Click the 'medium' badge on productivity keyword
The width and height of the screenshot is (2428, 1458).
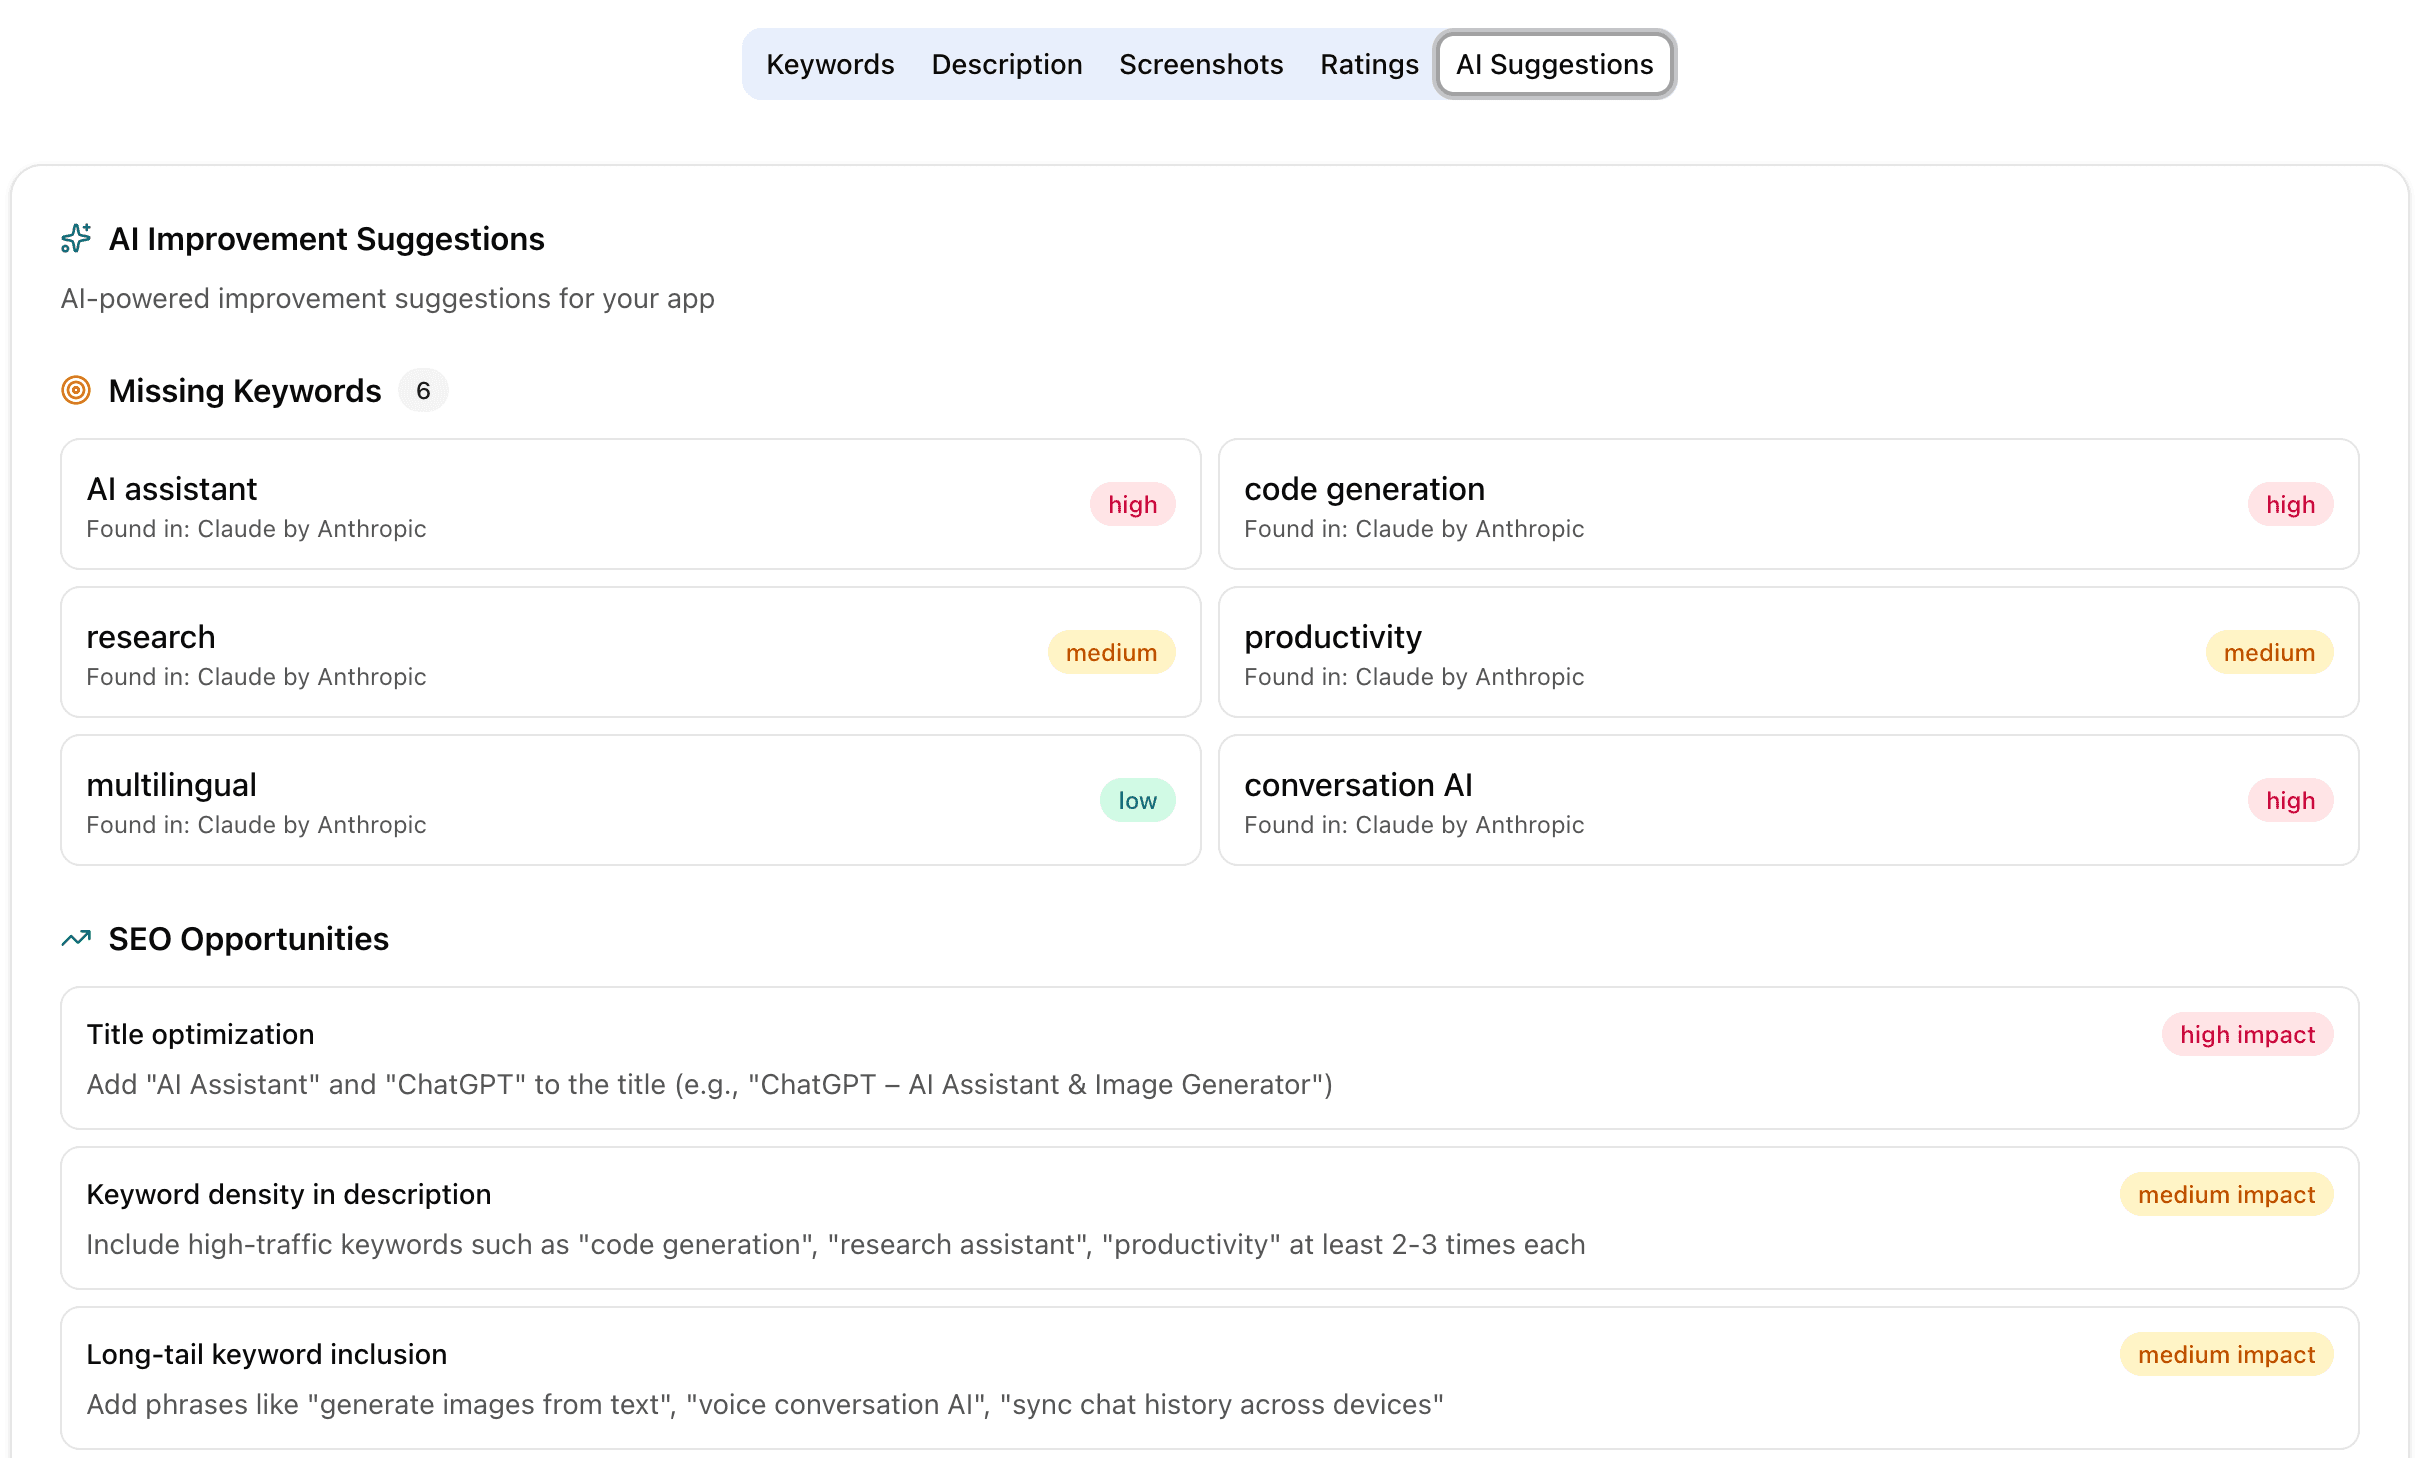tap(2269, 652)
